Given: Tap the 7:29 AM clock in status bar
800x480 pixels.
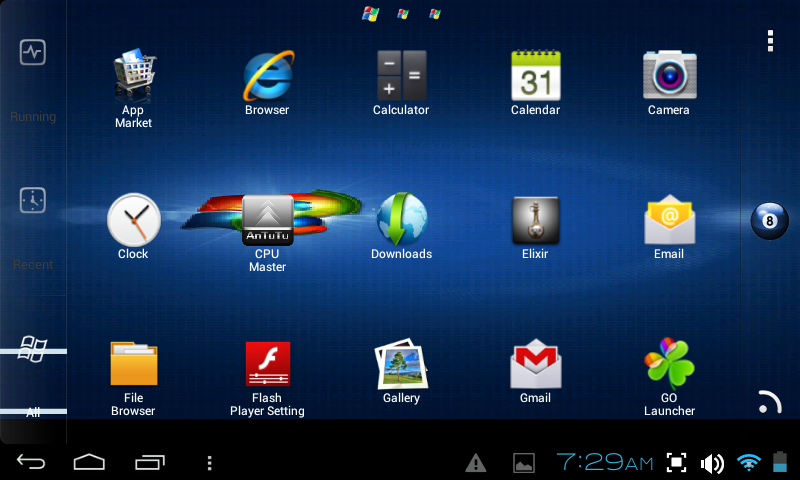Looking at the screenshot, I should pyautogui.click(x=605, y=462).
